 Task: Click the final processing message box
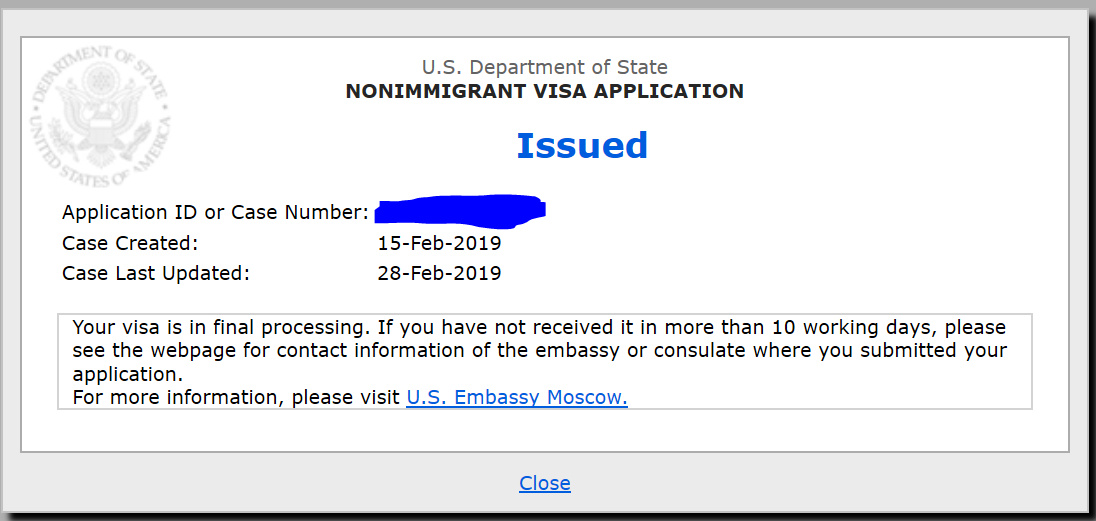(x=545, y=362)
